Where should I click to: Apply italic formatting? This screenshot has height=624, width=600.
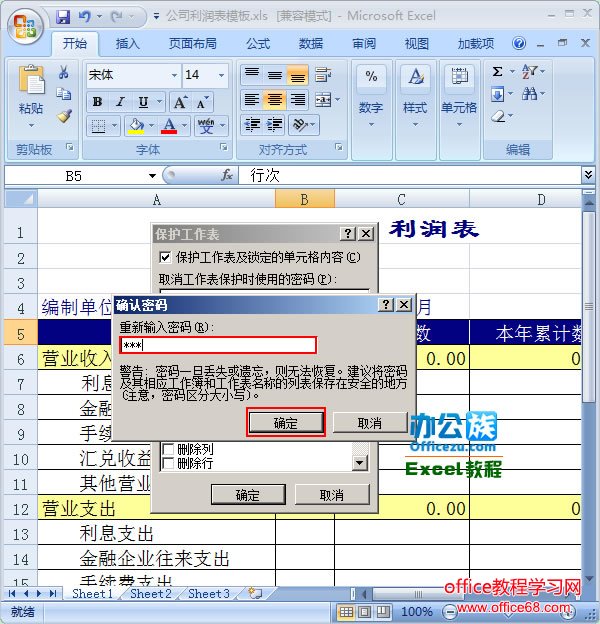tap(120, 102)
